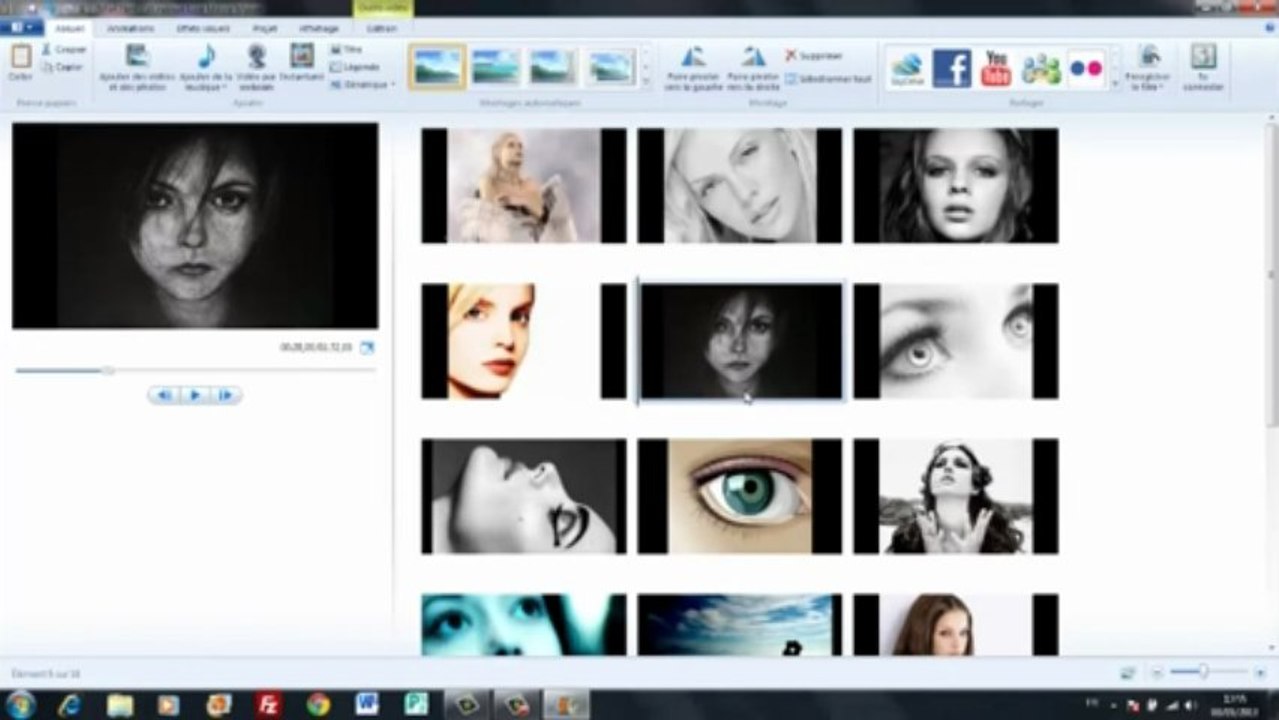Screen dimensions: 1279x720
Task: Click the preview seek bar
Action: click(x=195, y=370)
